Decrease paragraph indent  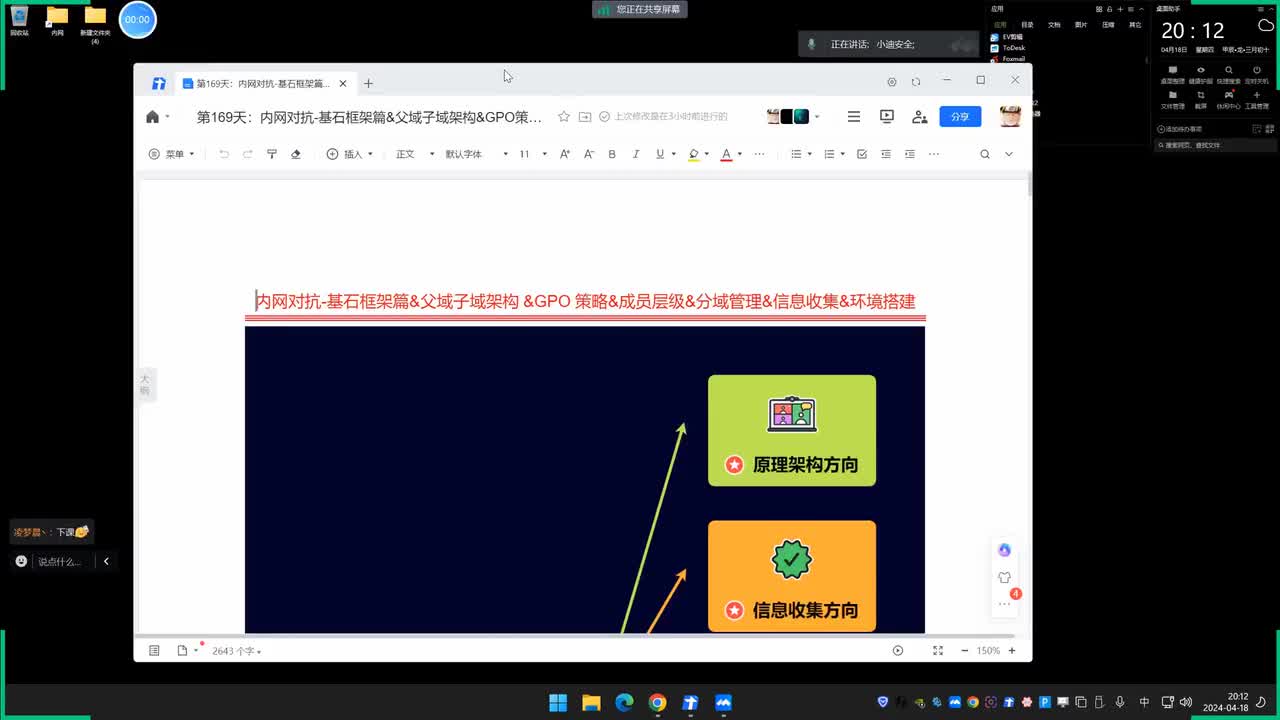[x=886, y=154]
